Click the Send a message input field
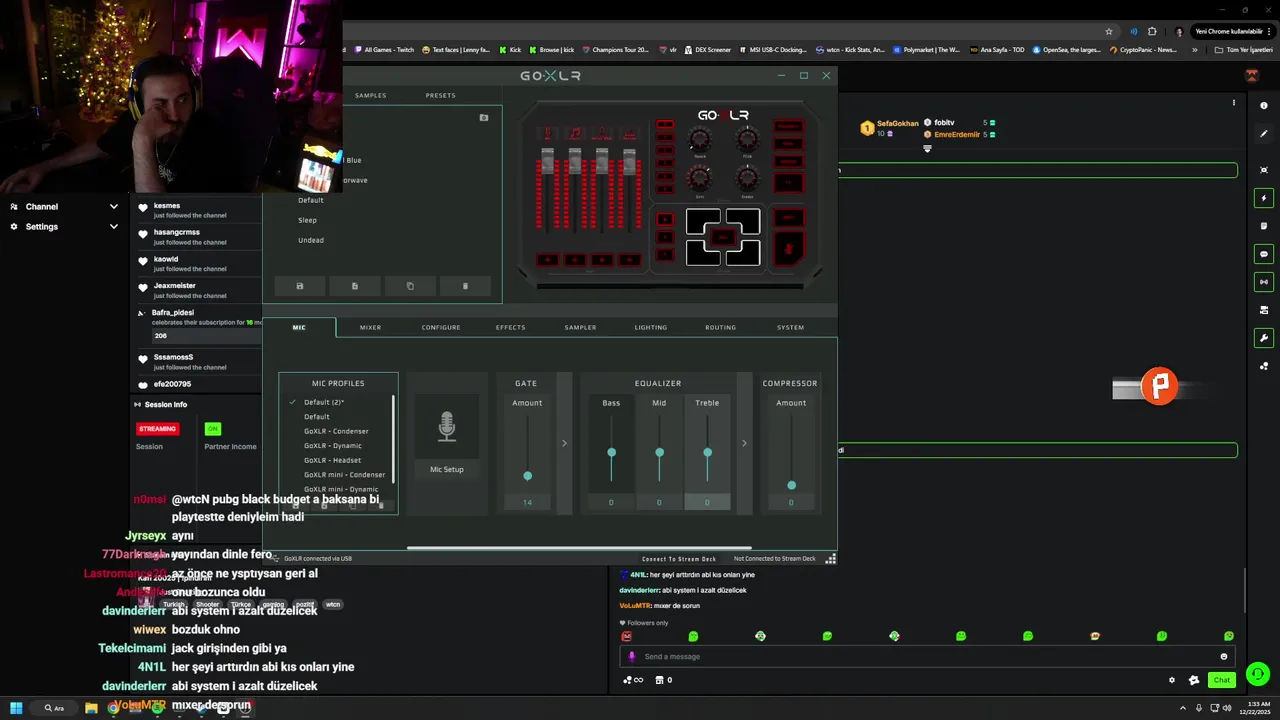 click(x=926, y=657)
